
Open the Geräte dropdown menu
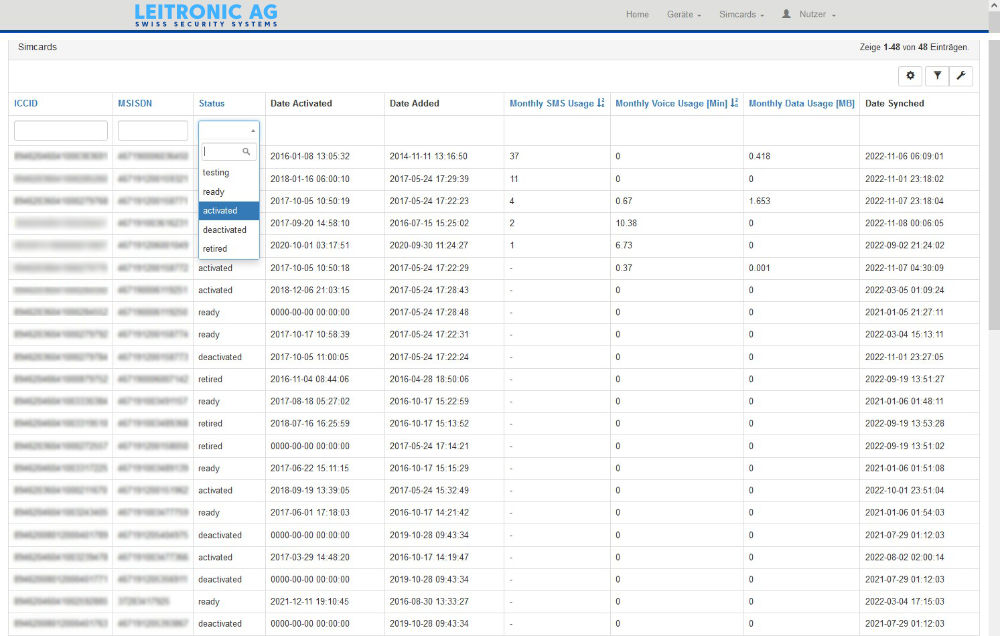(683, 15)
